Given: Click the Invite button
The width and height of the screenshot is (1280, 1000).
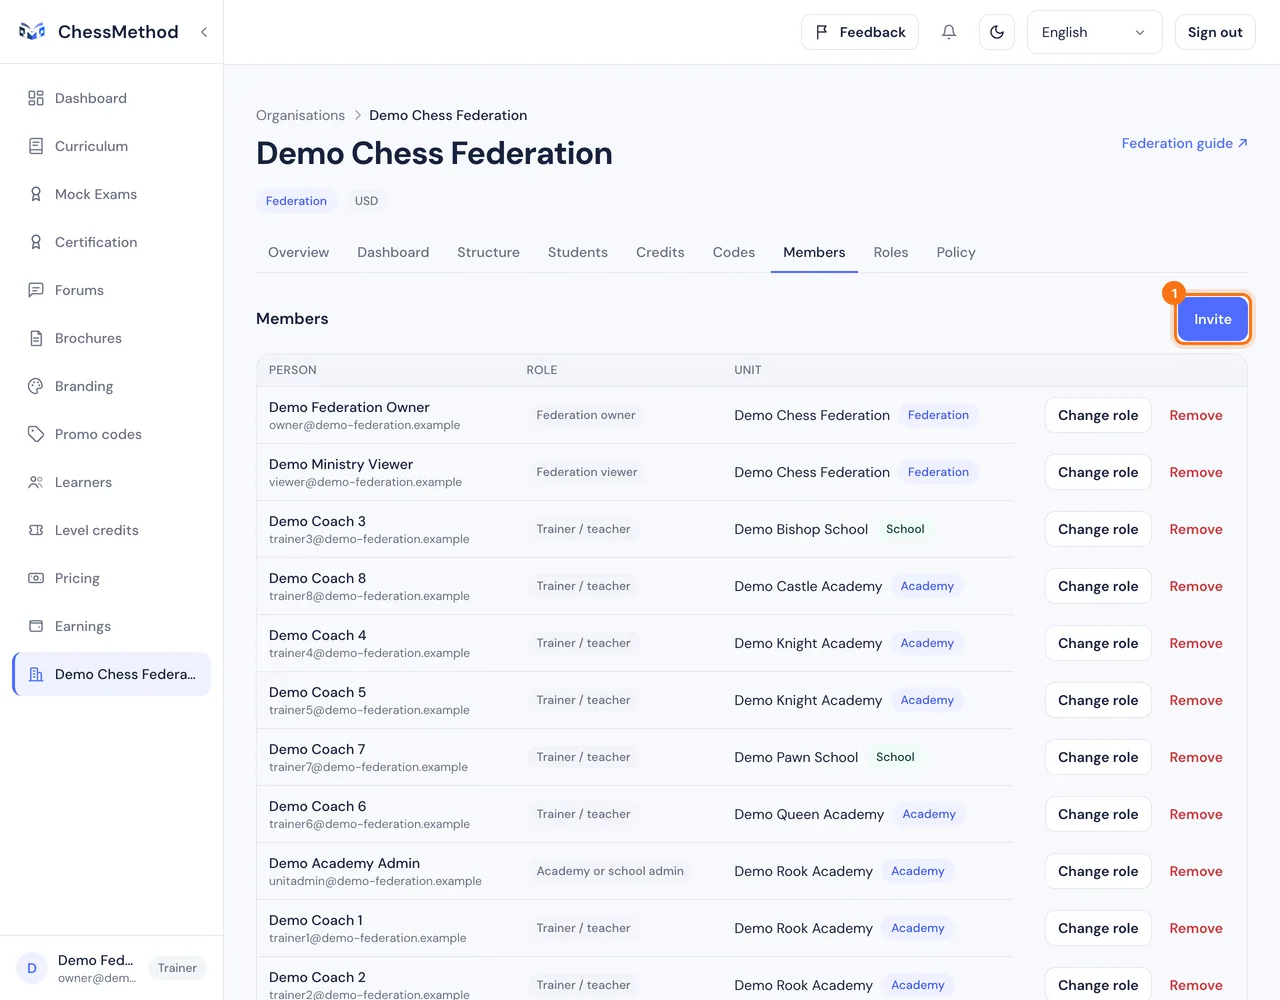Looking at the screenshot, I should pyautogui.click(x=1212, y=319).
